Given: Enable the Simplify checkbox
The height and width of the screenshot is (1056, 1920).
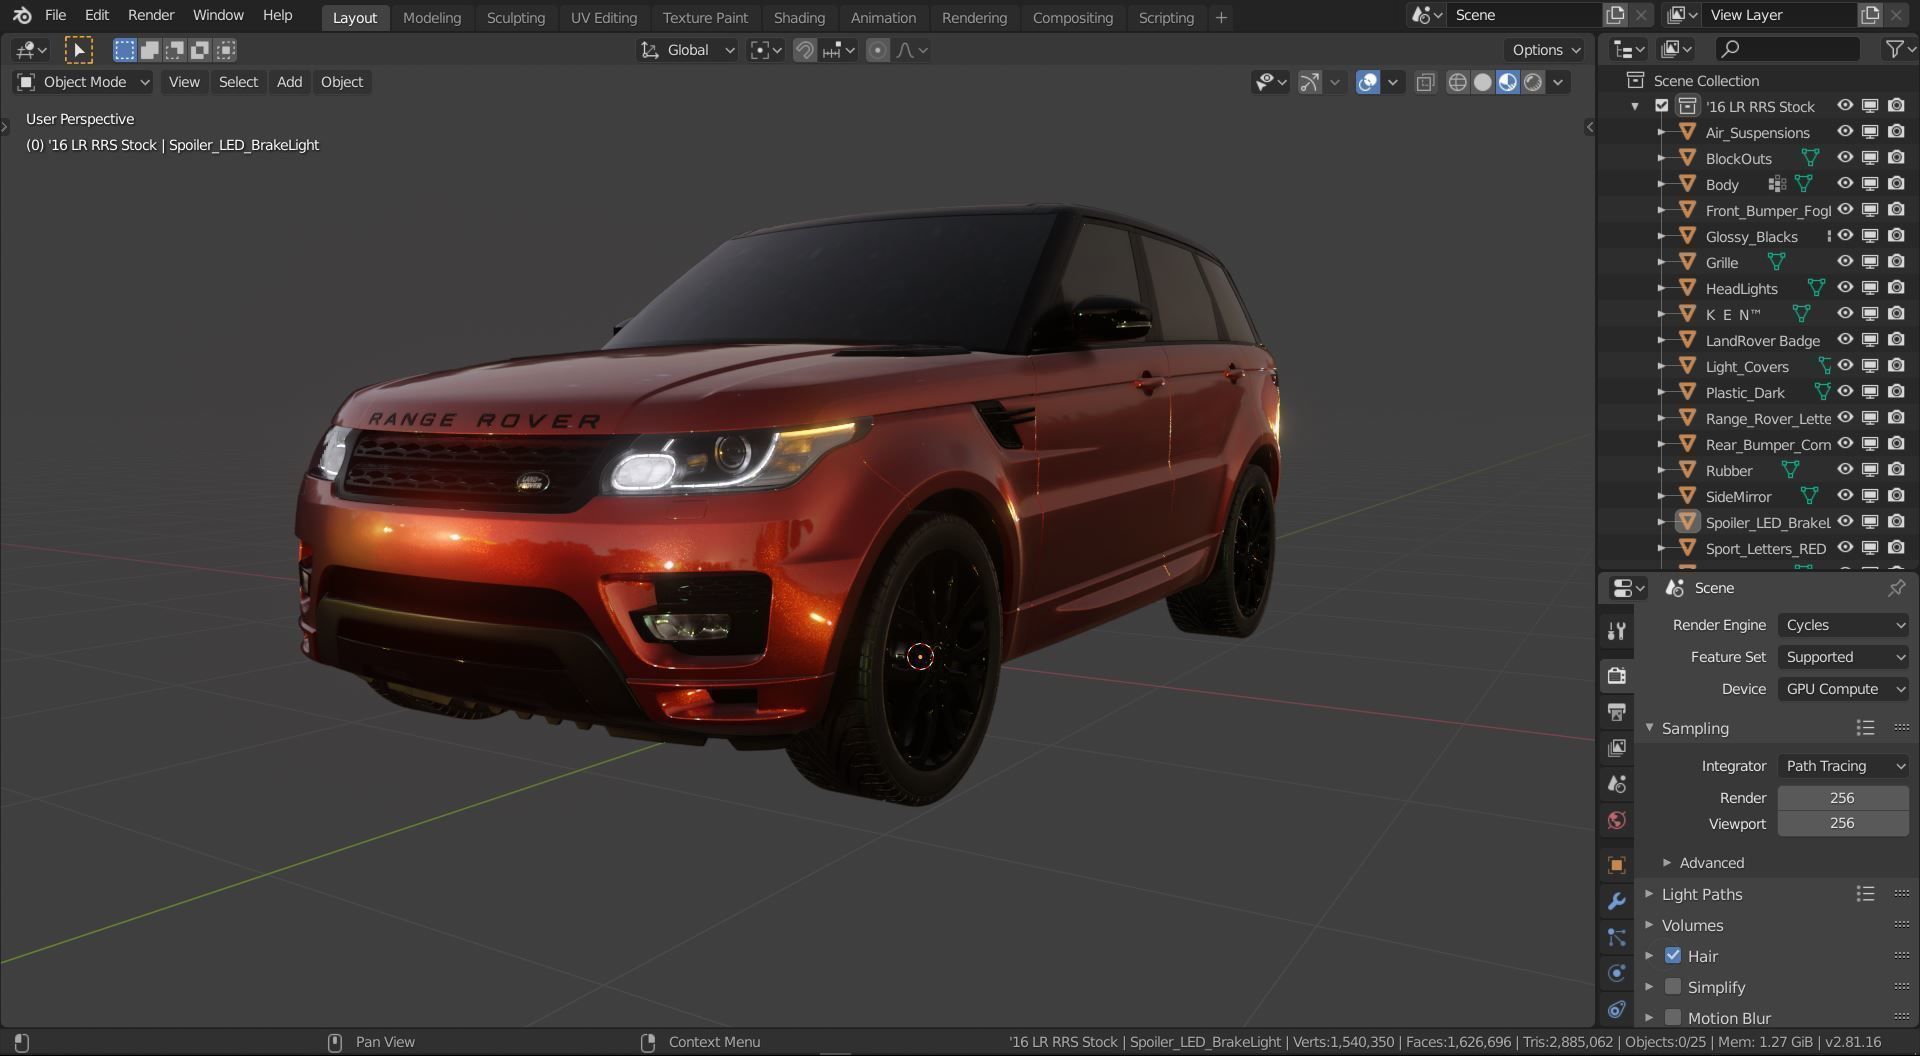Looking at the screenshot, I should (x=1673, y=987).
